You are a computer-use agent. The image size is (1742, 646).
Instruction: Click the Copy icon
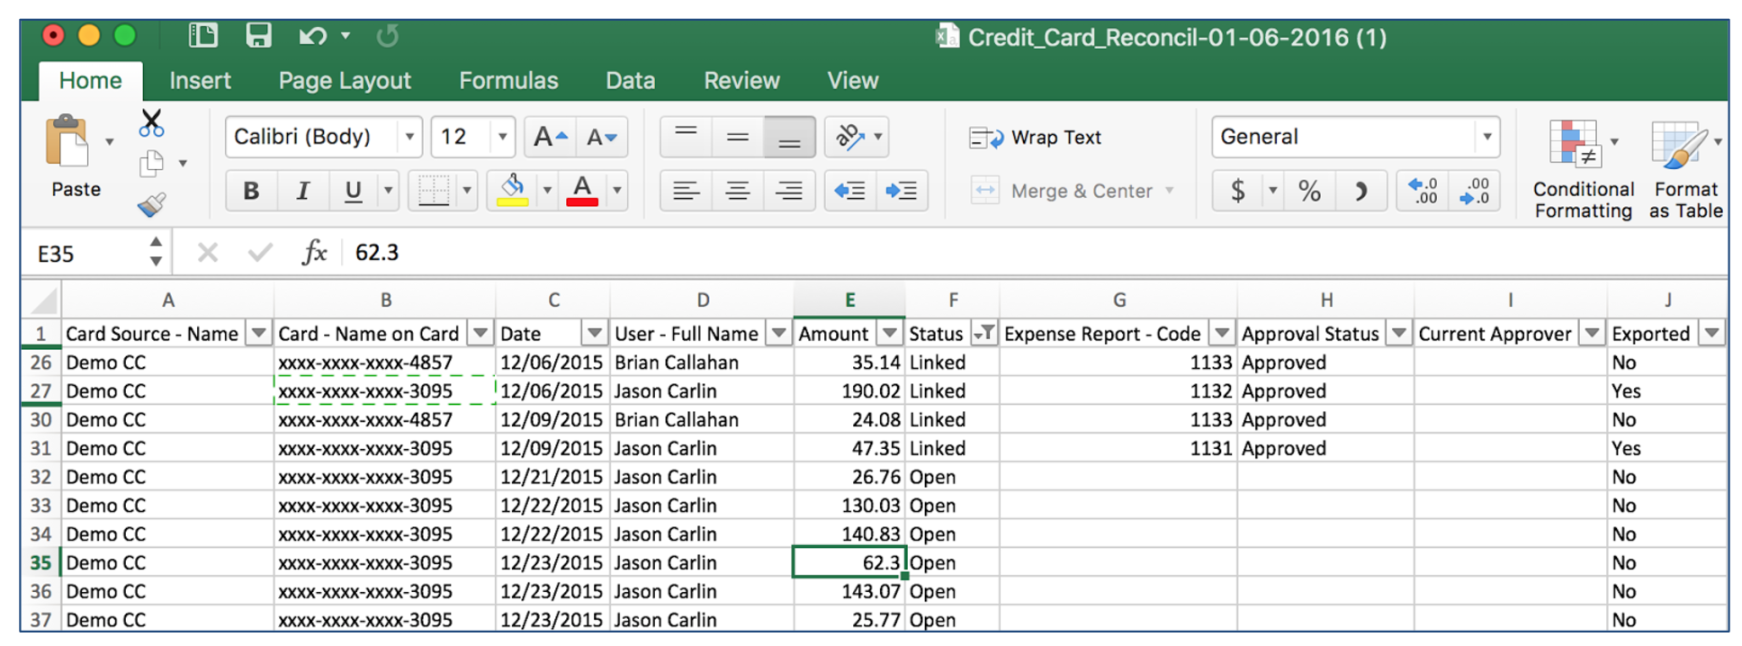(x=152, y=163)
